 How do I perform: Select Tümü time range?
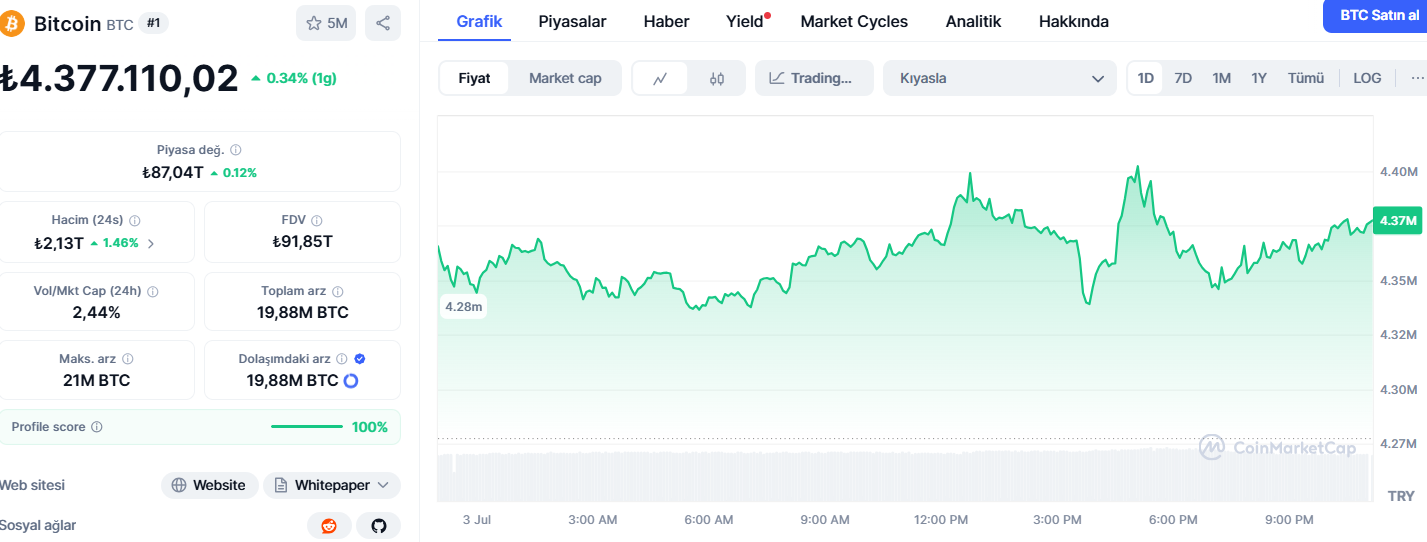coord(1306,78)
